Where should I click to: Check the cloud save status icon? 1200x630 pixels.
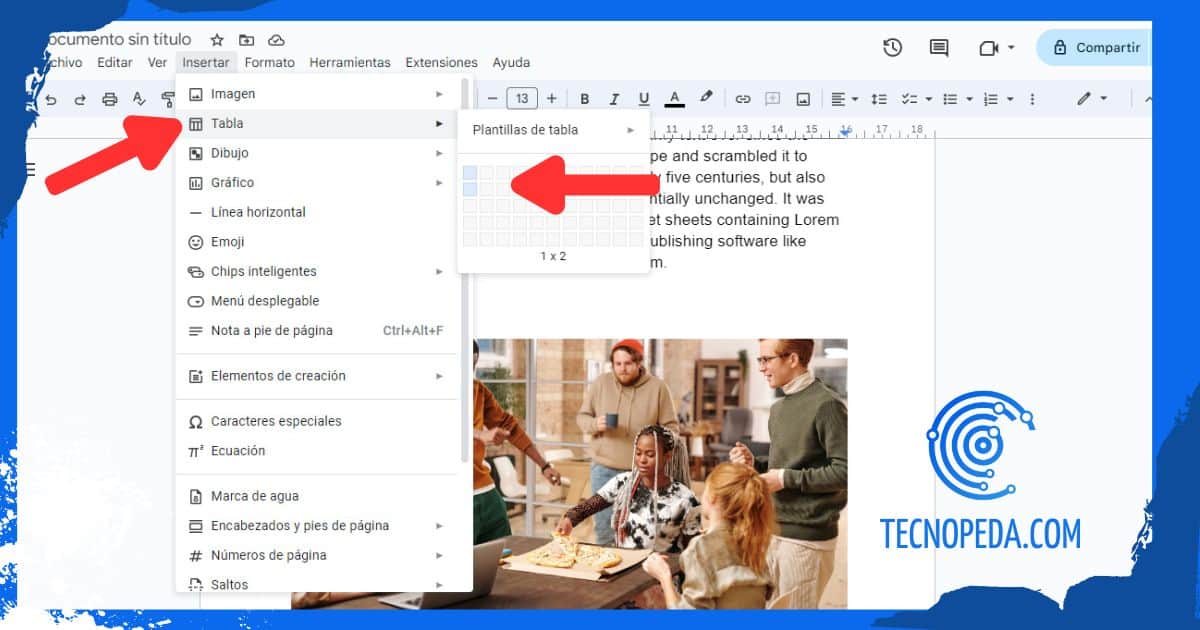276,40
